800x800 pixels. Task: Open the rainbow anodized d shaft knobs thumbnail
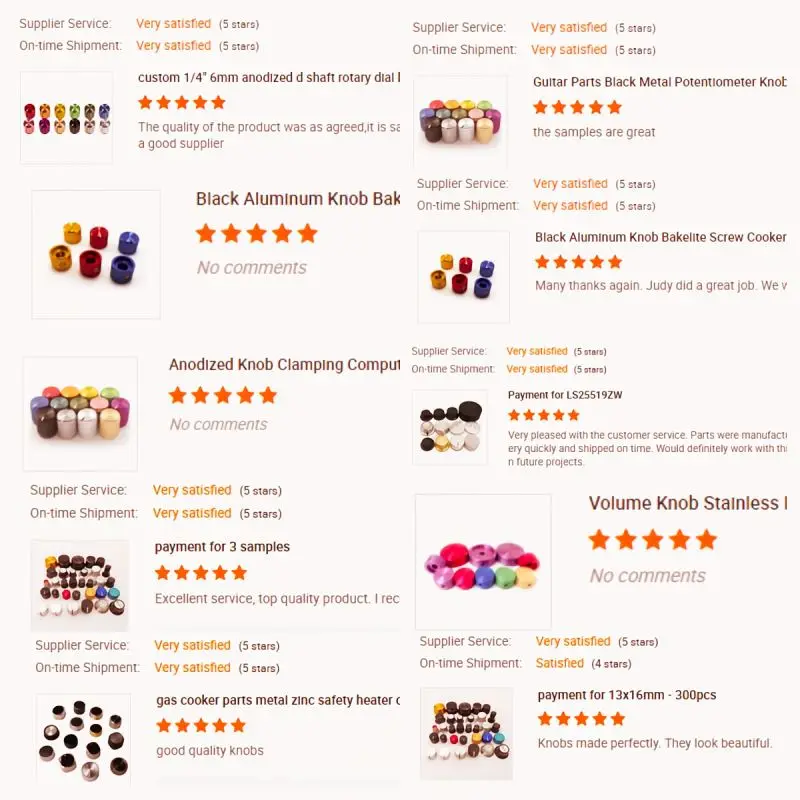coord(66,117)
